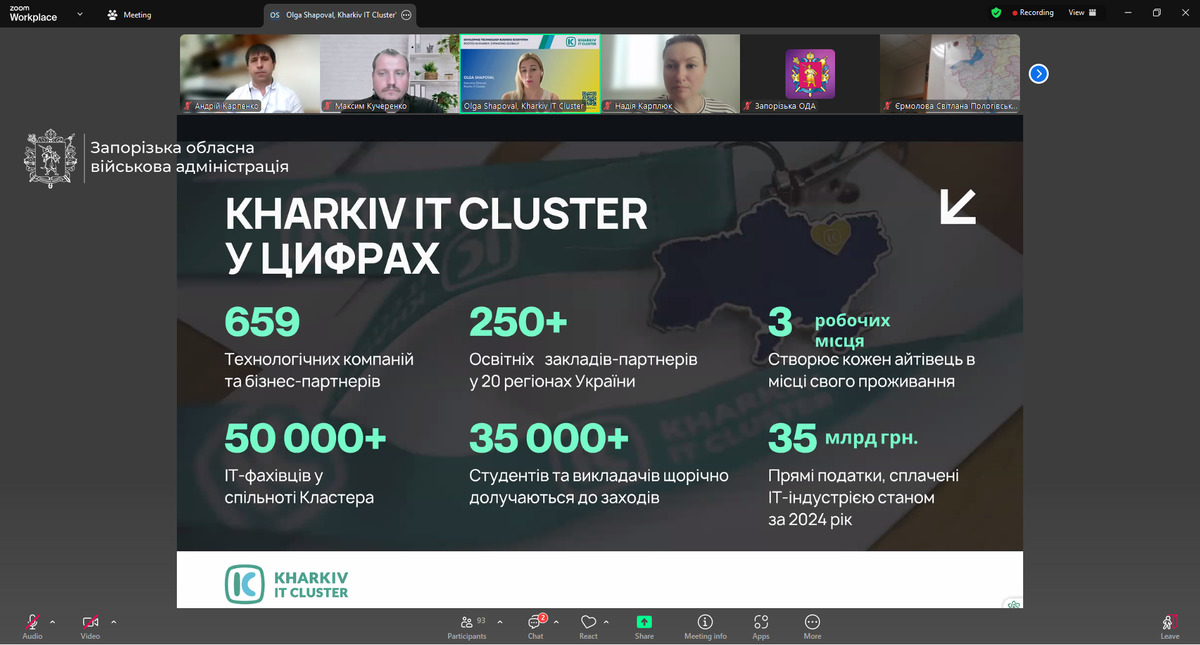Show next participants with blue arrow

click(x=1038, y=73)
